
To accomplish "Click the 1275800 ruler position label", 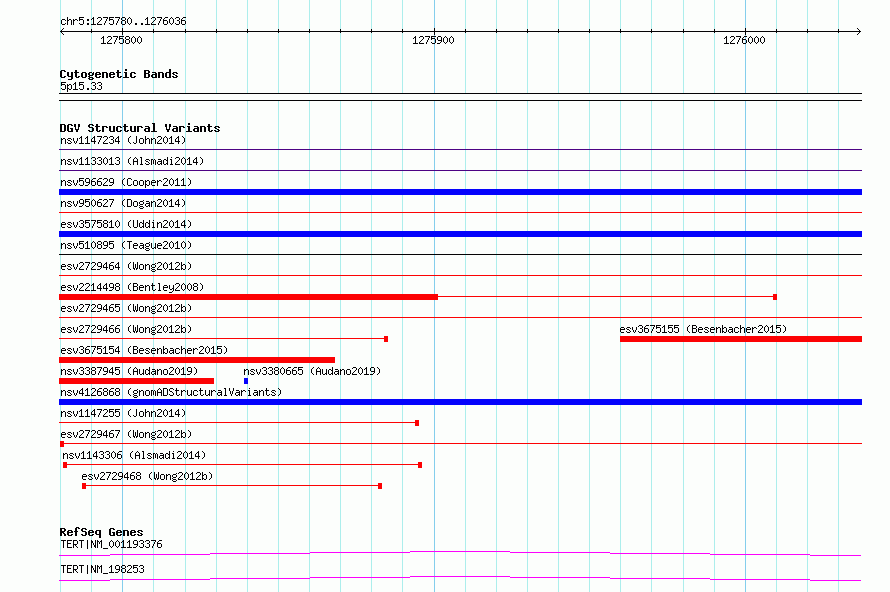I will [x=121, y=40].
